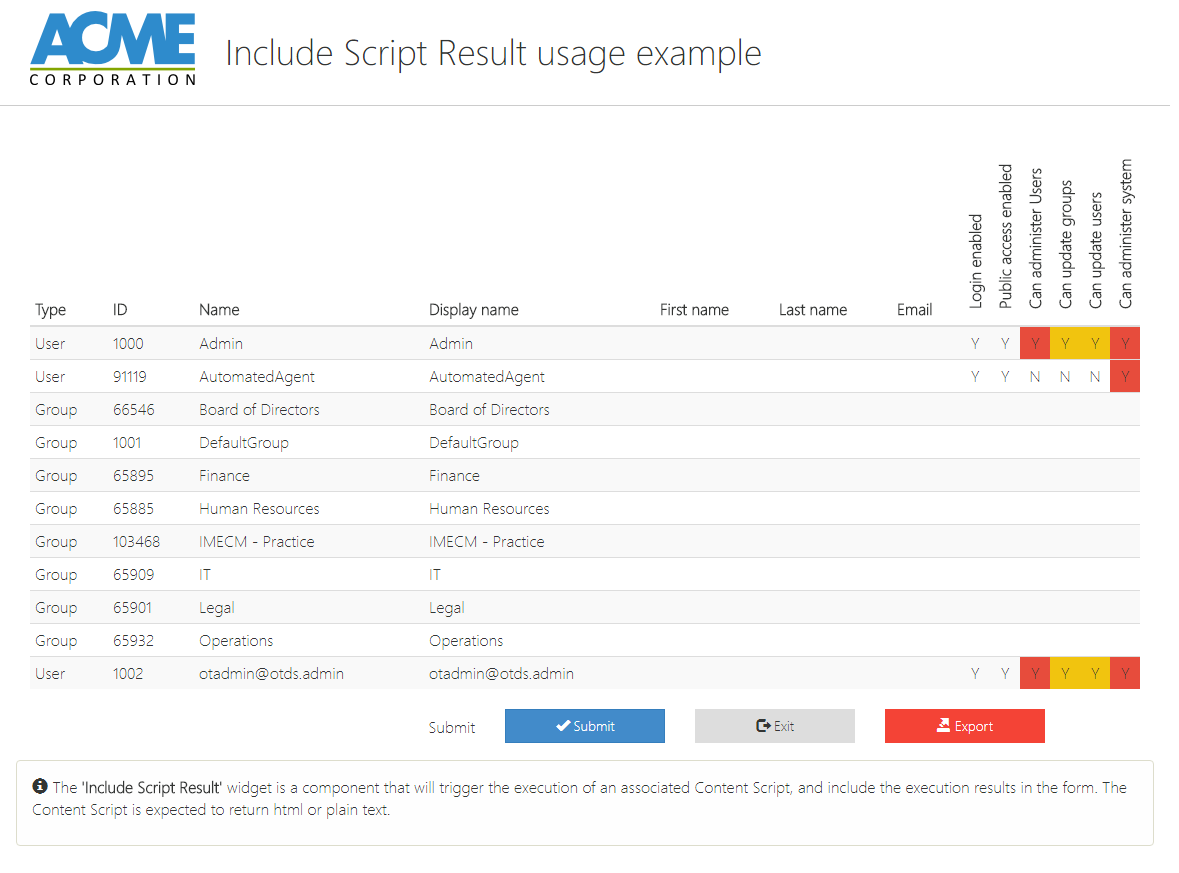Open the IMECM - Practice name link
Viewport: 1179px width, 873px height.
click(x=256, y=542)
